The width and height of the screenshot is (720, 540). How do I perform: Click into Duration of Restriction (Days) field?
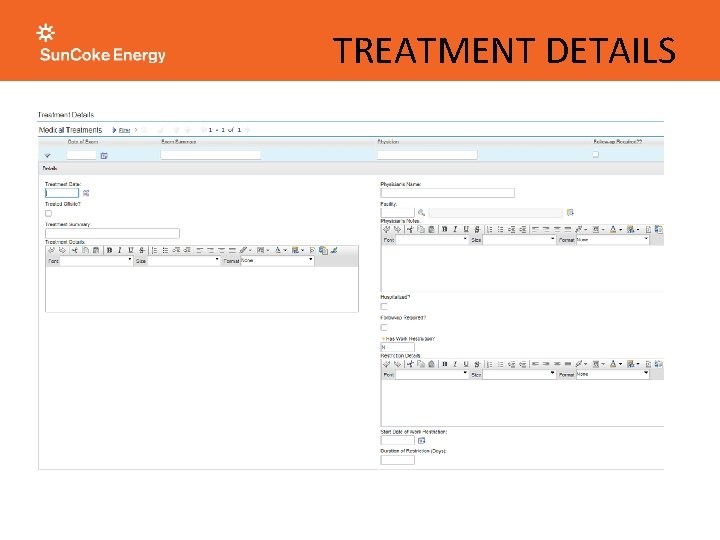398,460
